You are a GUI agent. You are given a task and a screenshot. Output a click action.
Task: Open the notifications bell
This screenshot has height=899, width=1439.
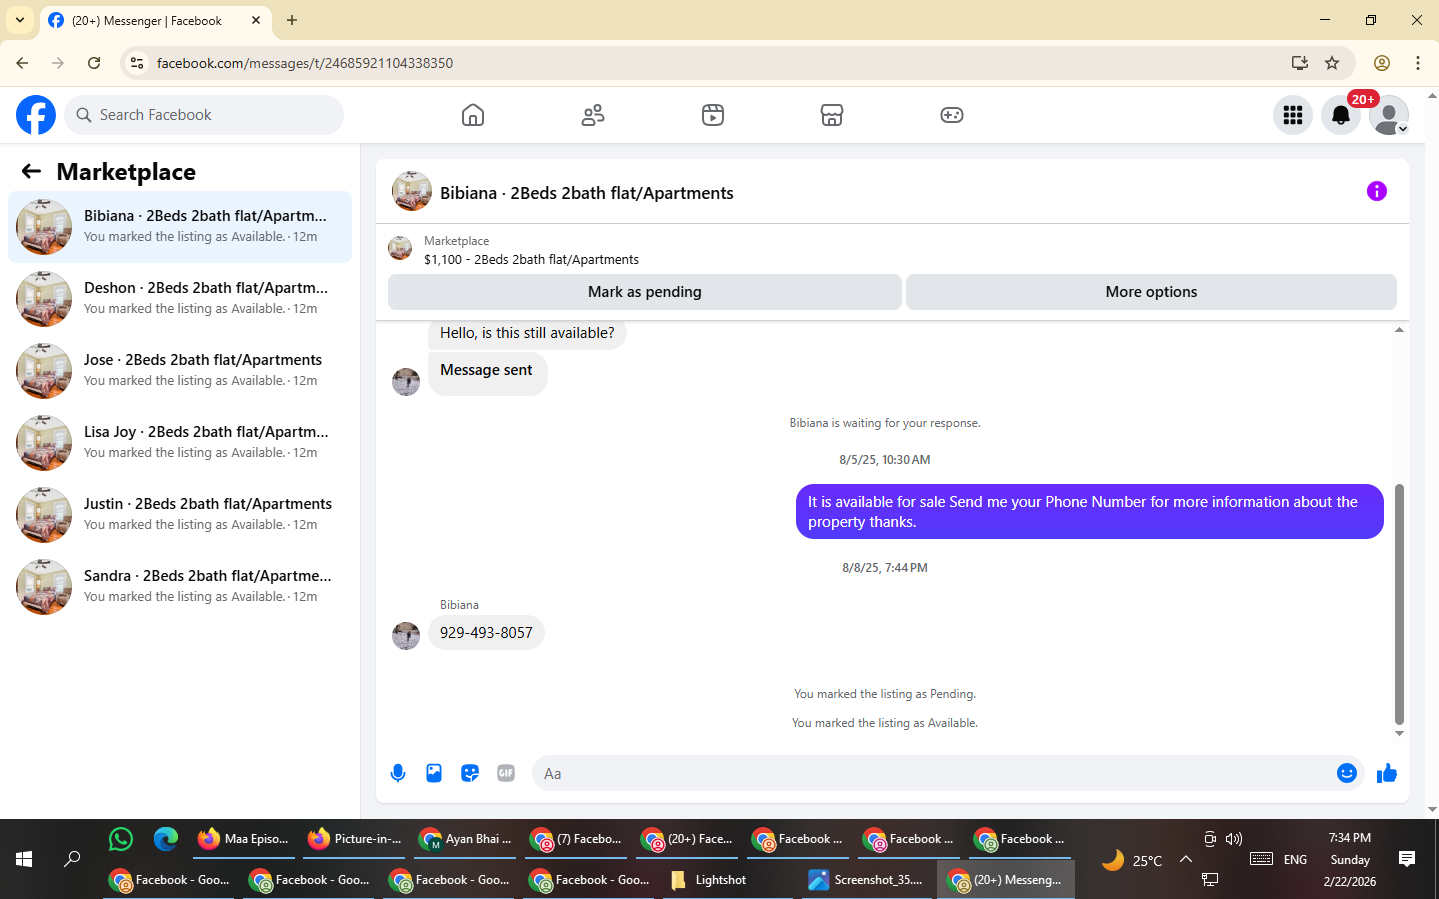1341,115
